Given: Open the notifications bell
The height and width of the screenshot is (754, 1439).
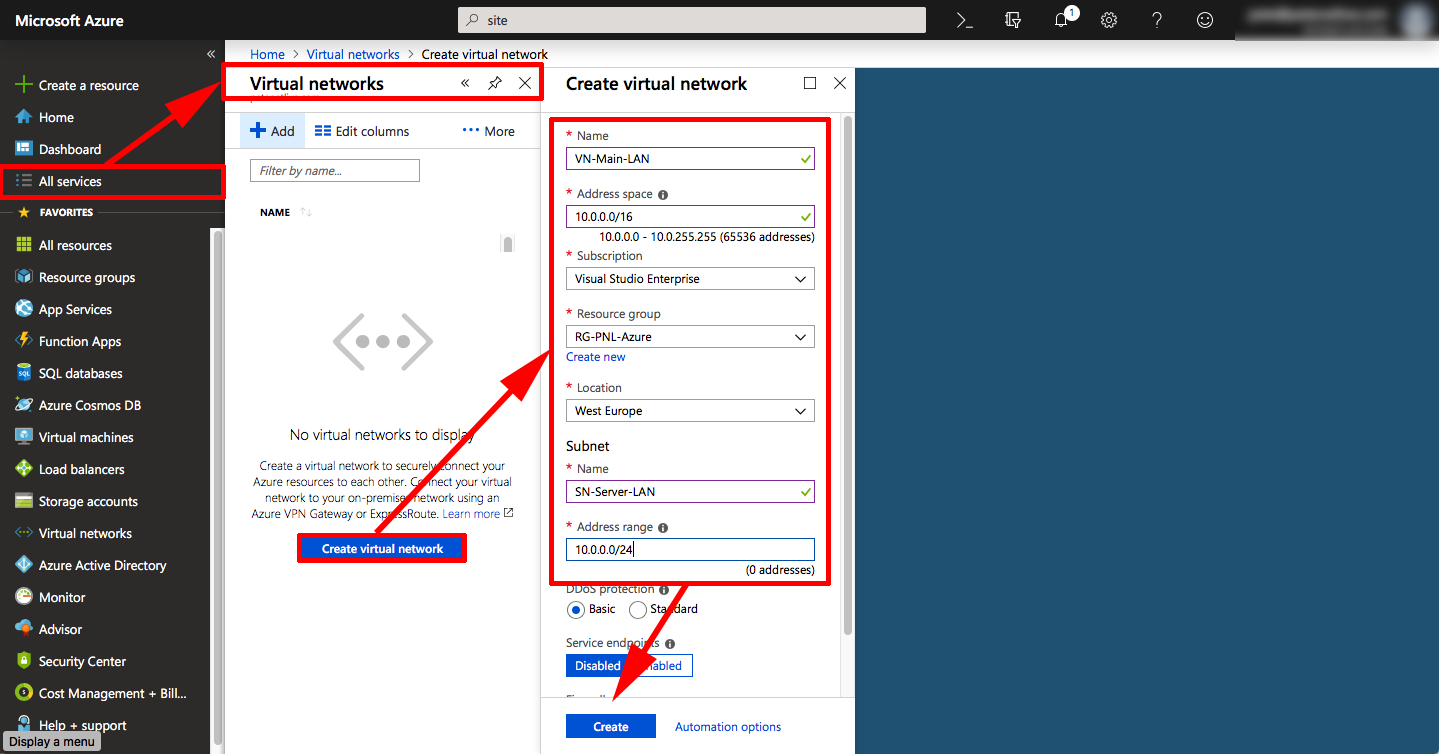Looking at the screenshot, I should coord(1062,20).
